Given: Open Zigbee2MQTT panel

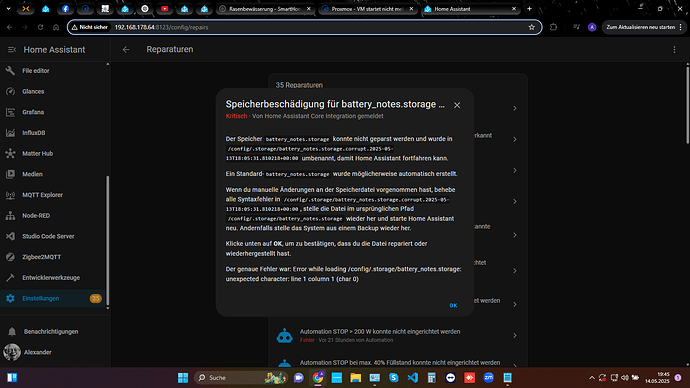Looking at the screenshot, I should [x=53, y=257].
